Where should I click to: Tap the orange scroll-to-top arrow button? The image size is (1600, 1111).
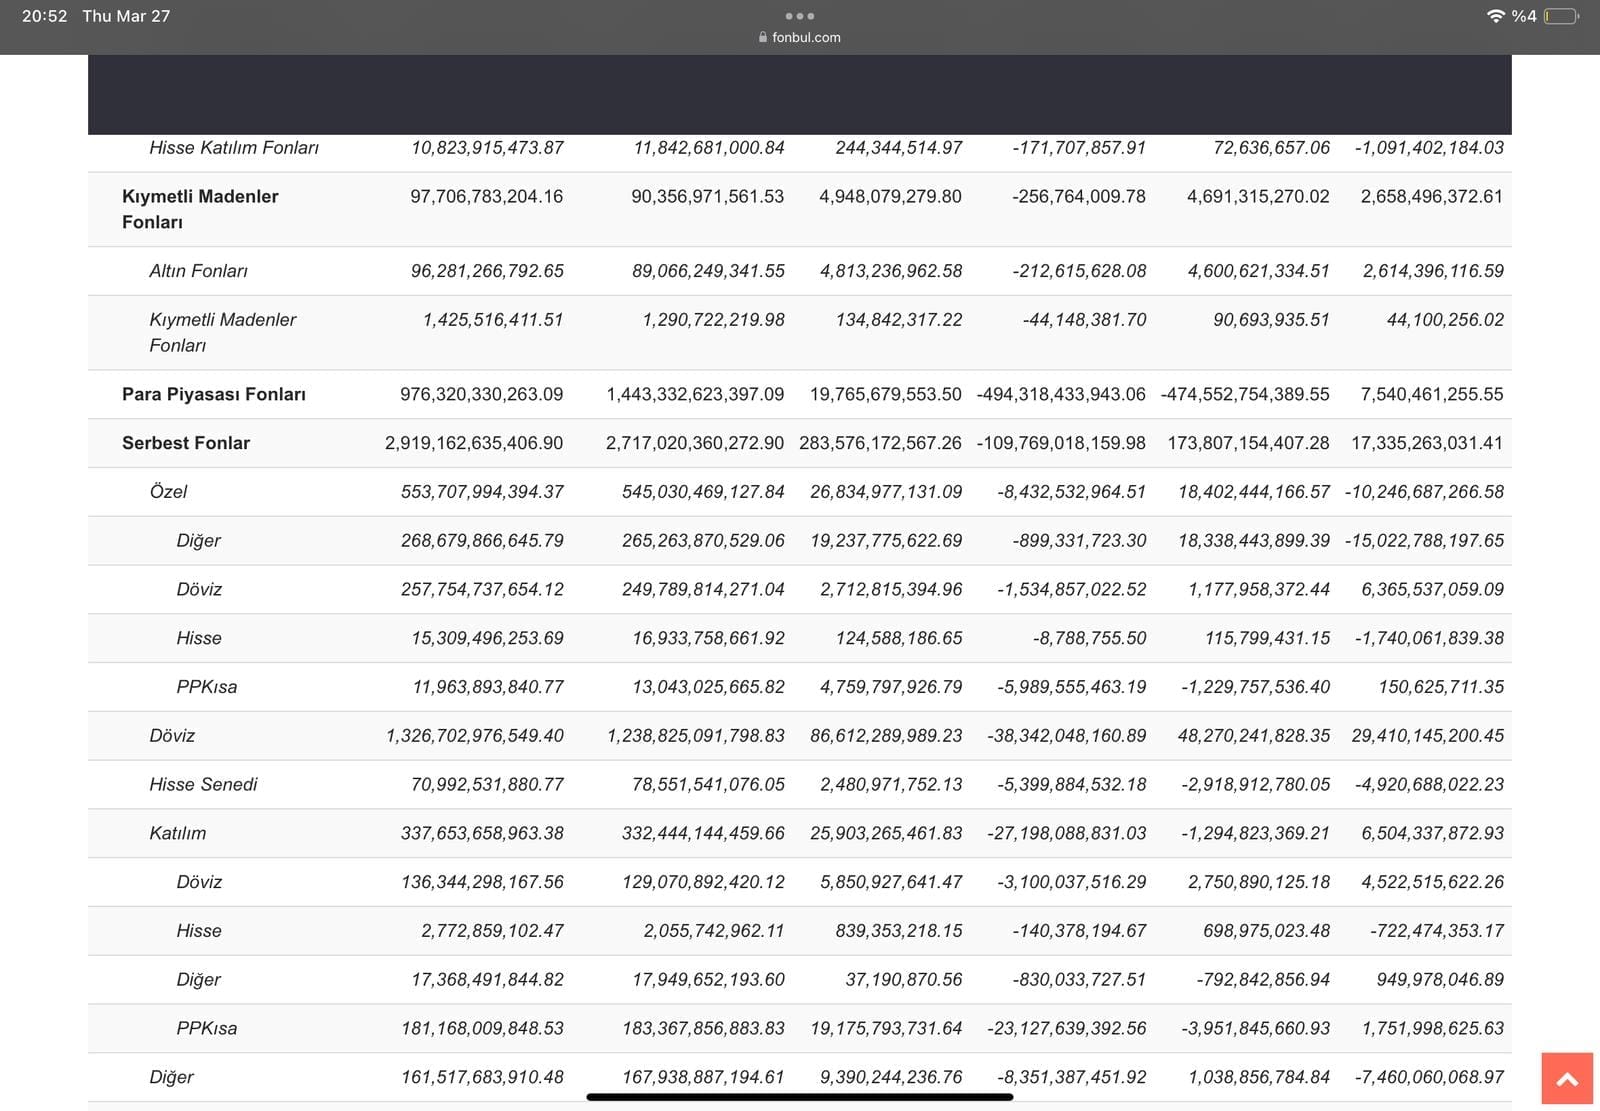pos(1566,1078)
